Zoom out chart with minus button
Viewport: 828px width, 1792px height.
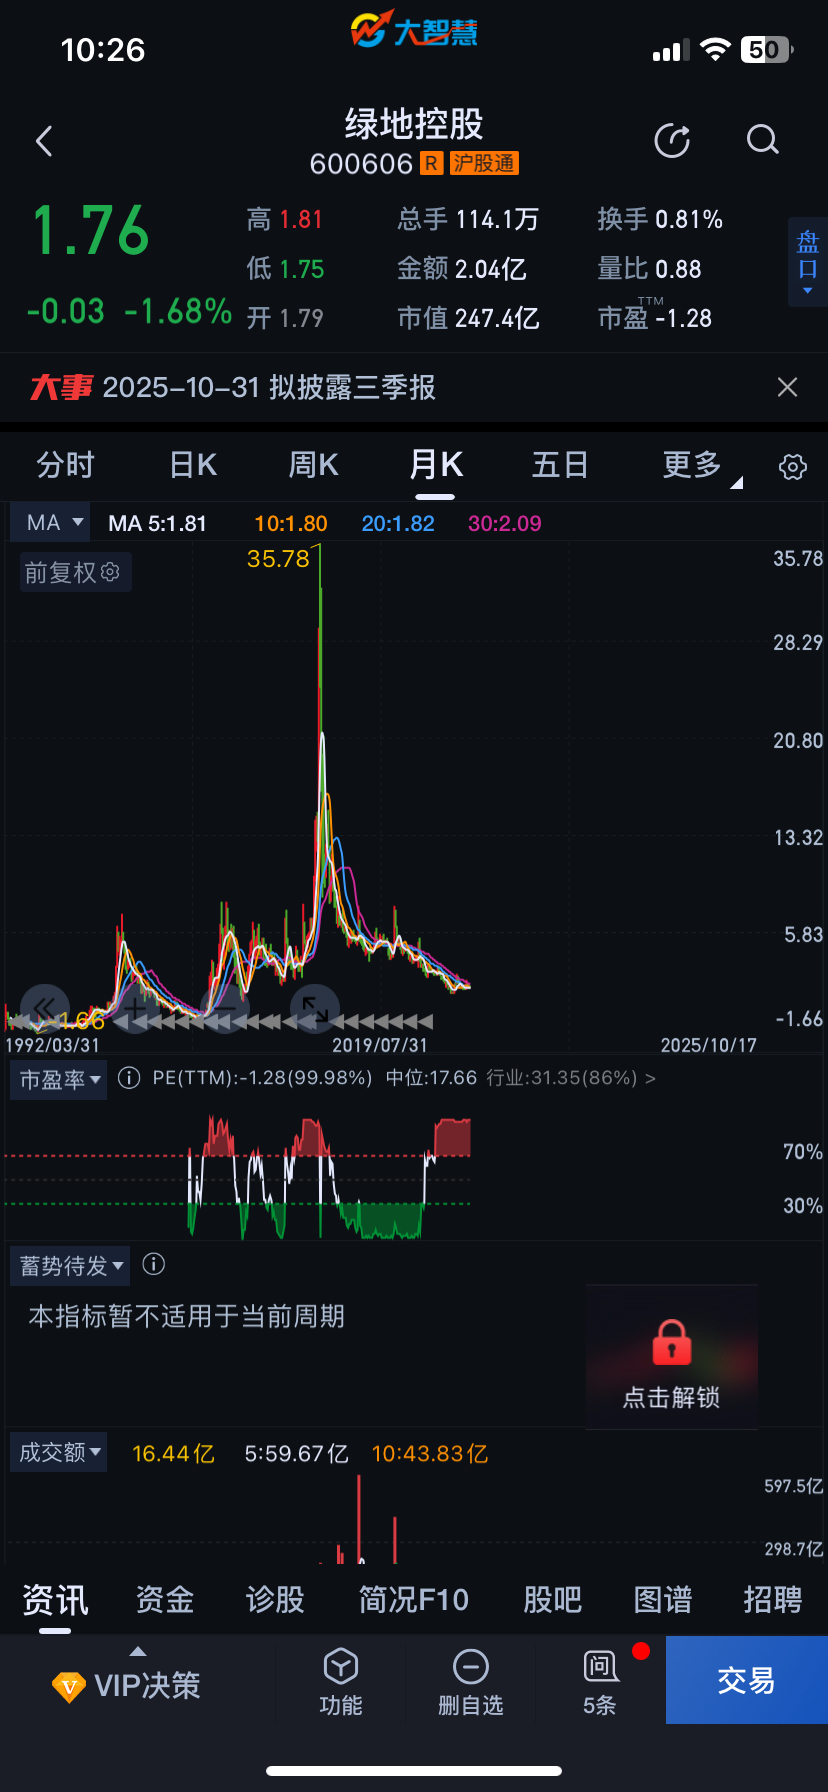[x=225, y=1008]
